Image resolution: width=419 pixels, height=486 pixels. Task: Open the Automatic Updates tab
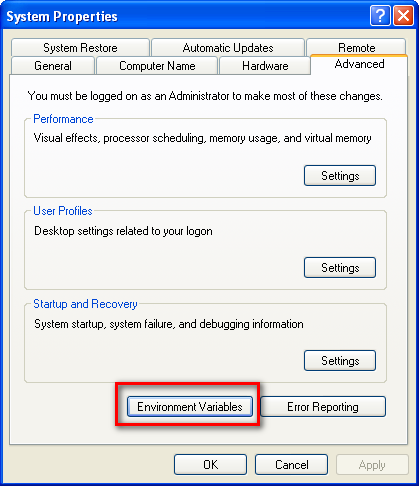(228, 48)
